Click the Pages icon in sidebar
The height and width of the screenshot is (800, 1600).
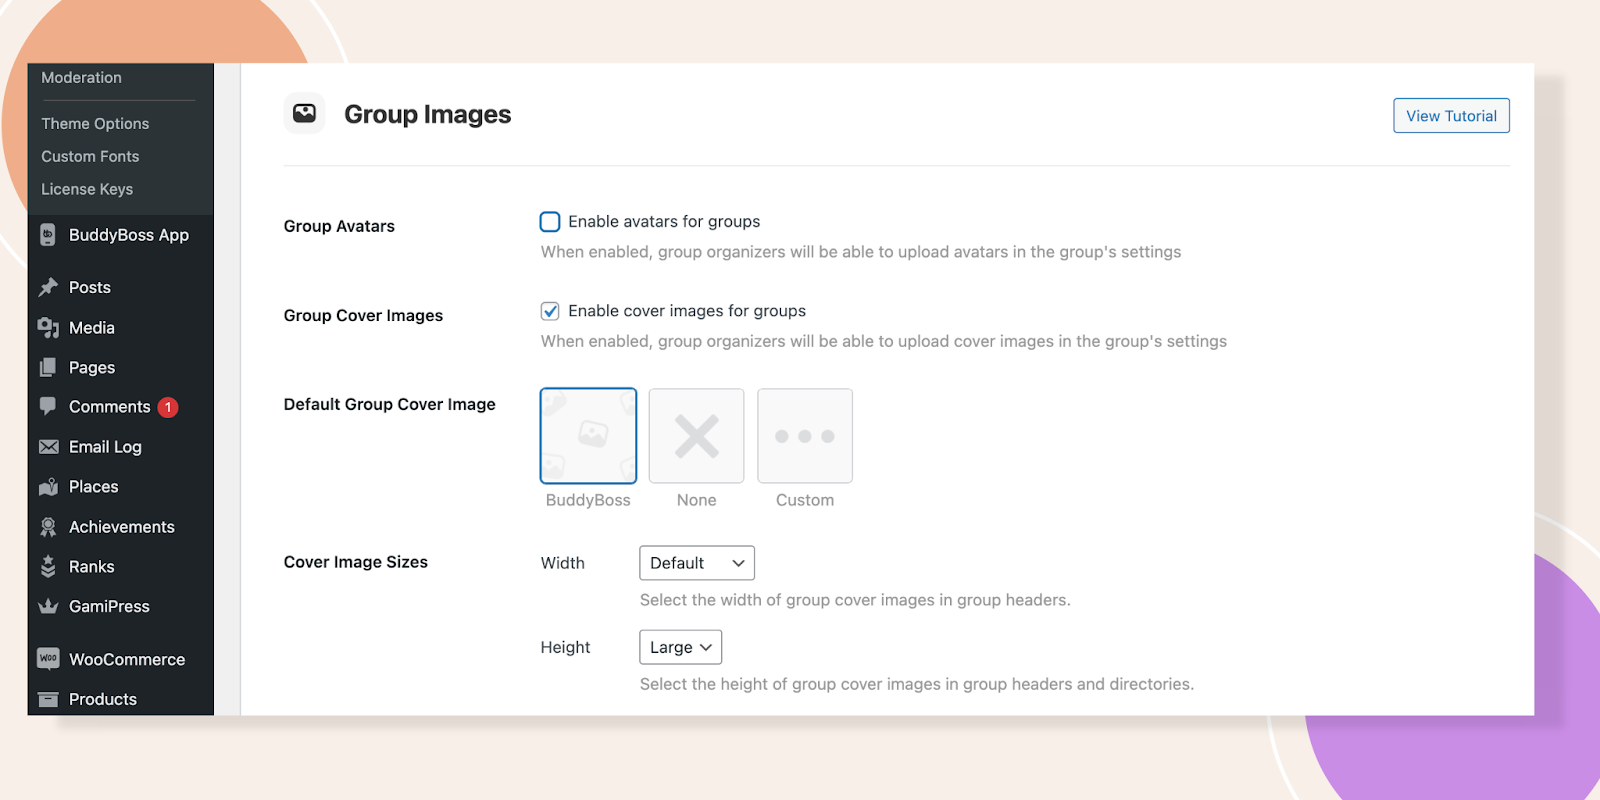click(x=48, y=367)
